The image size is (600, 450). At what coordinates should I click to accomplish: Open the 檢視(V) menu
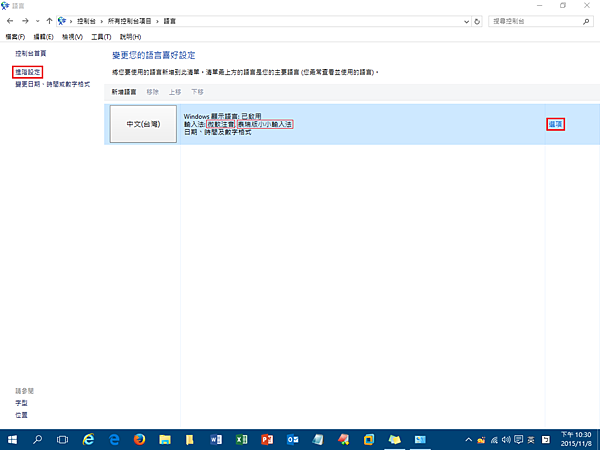click(x=72, y=37)
